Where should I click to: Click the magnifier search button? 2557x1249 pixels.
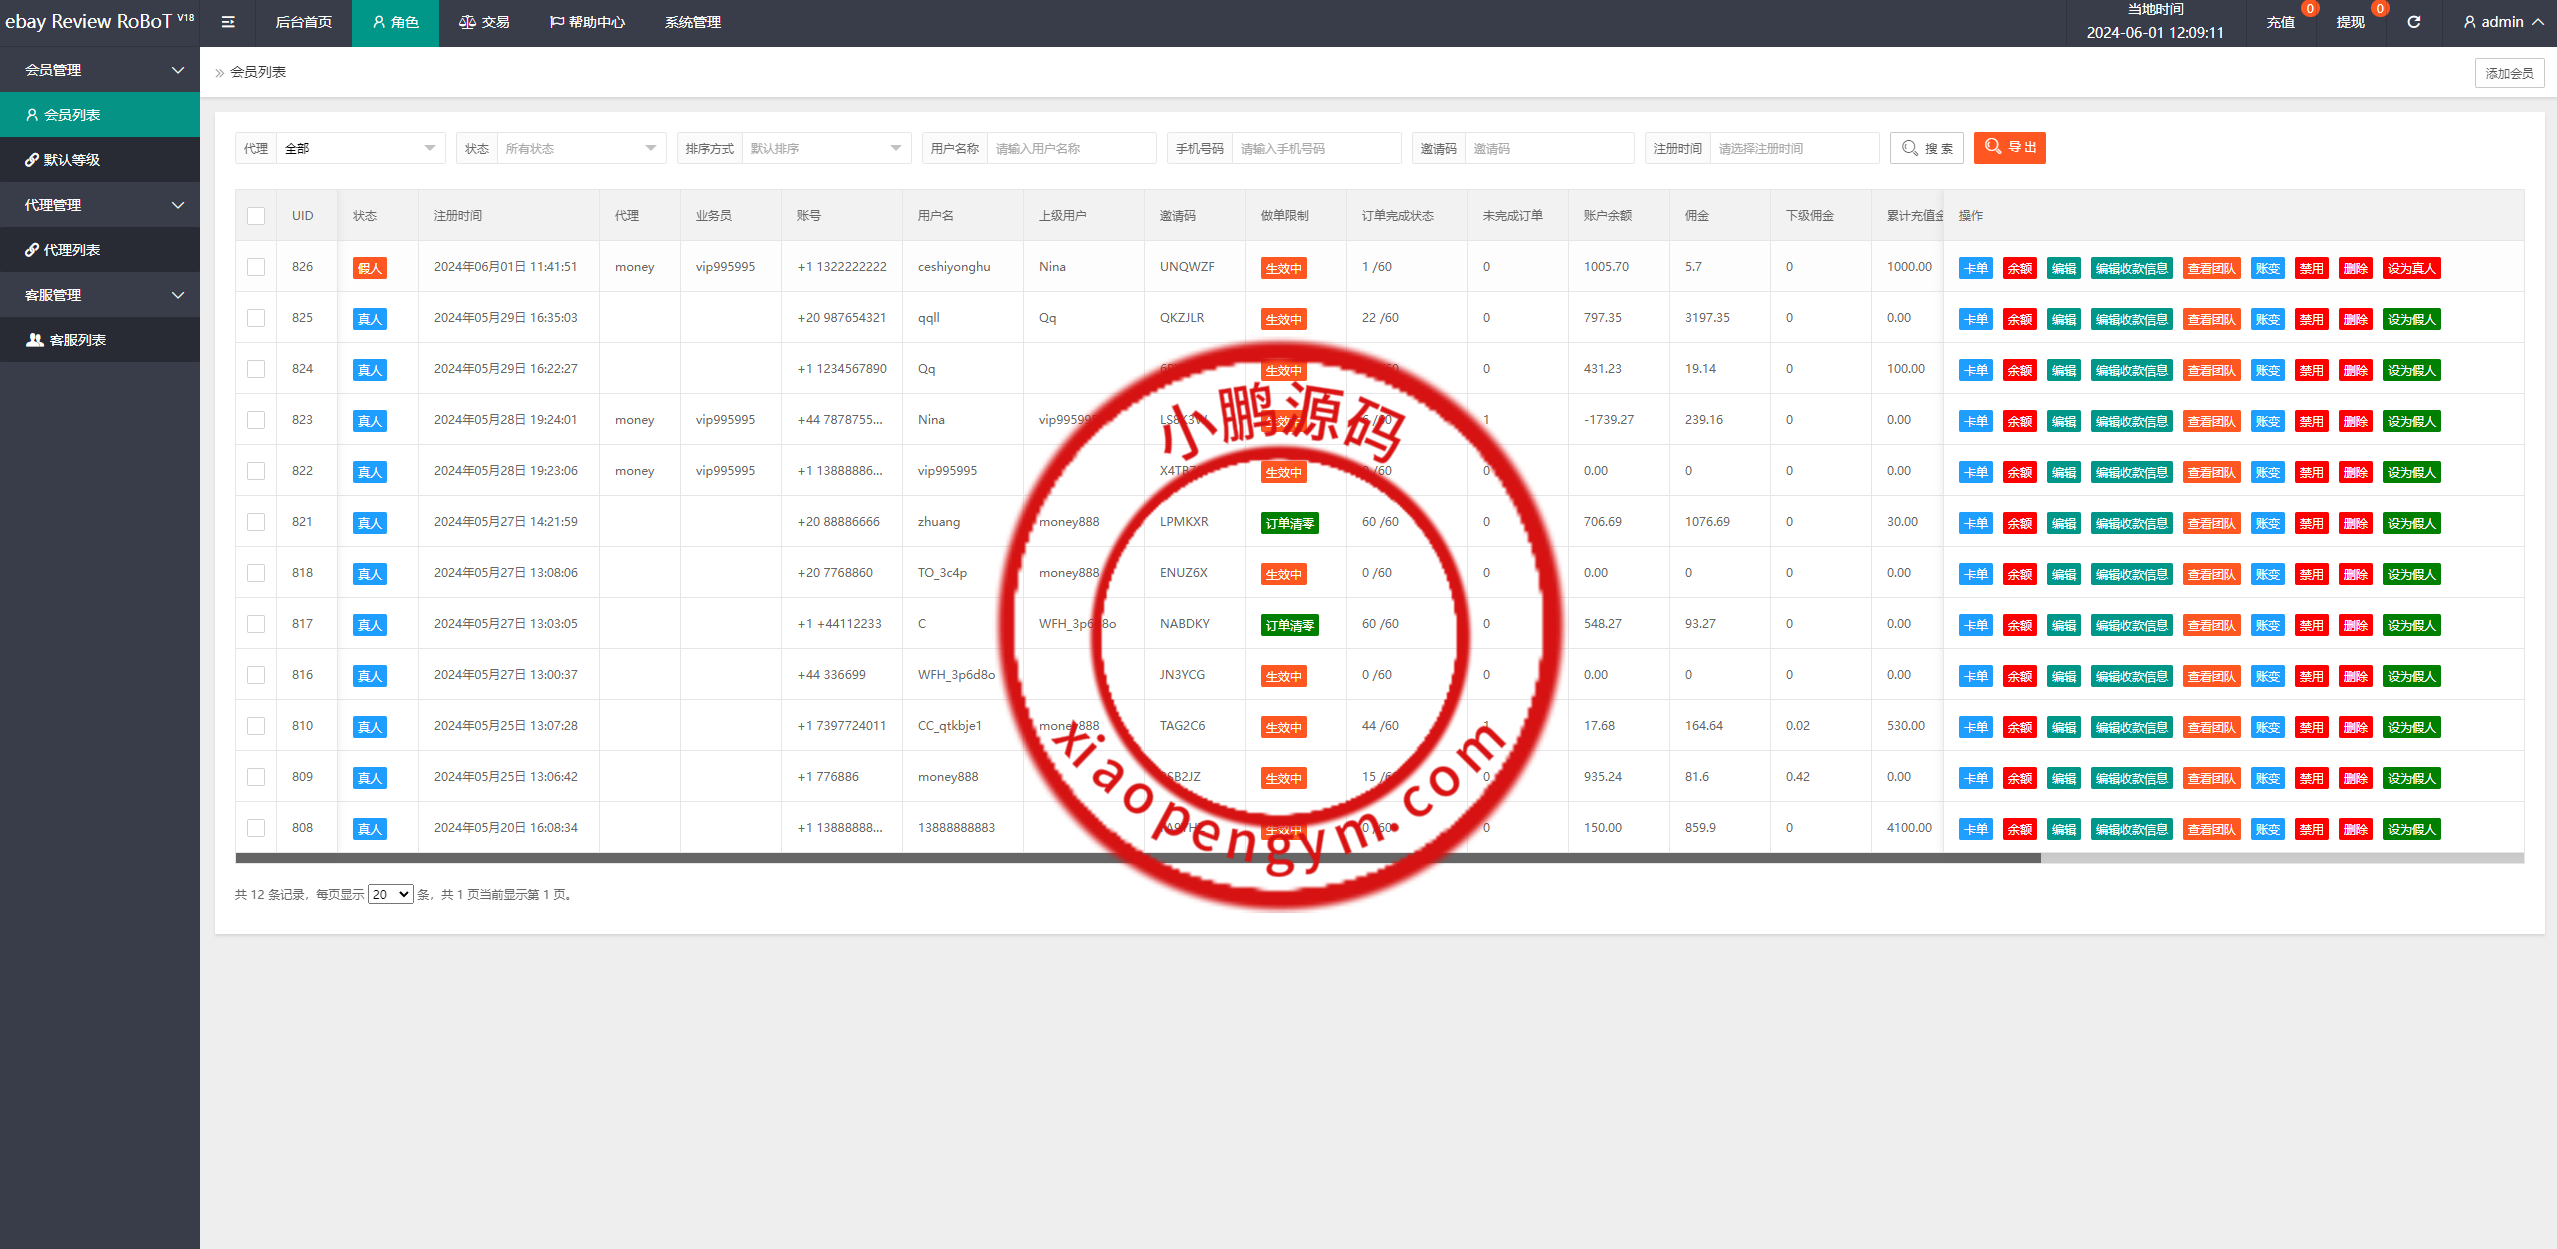(x=1926, y=148)
